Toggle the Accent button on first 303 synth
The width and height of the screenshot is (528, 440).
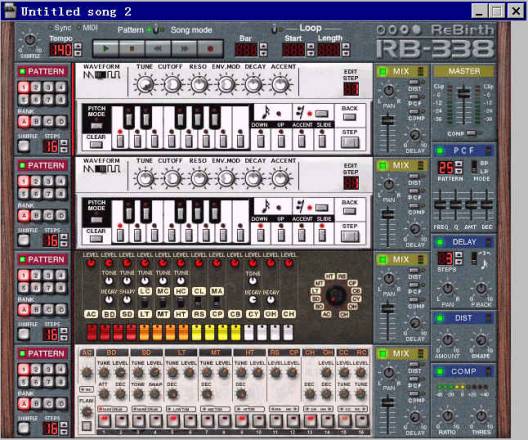tap(301, 140)
